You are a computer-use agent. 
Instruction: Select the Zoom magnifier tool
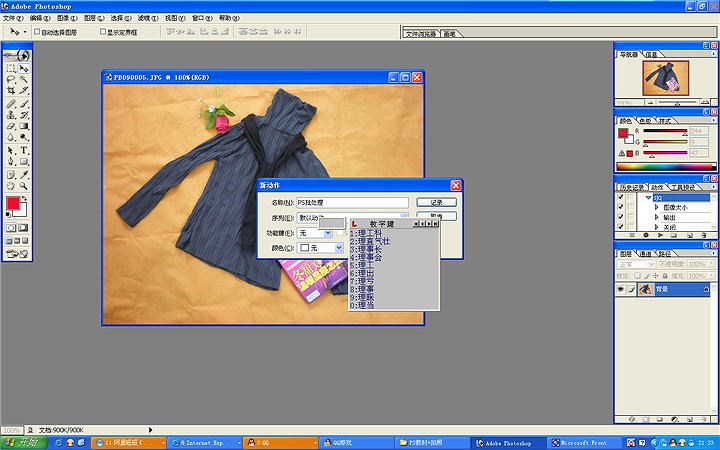point(23,185)
